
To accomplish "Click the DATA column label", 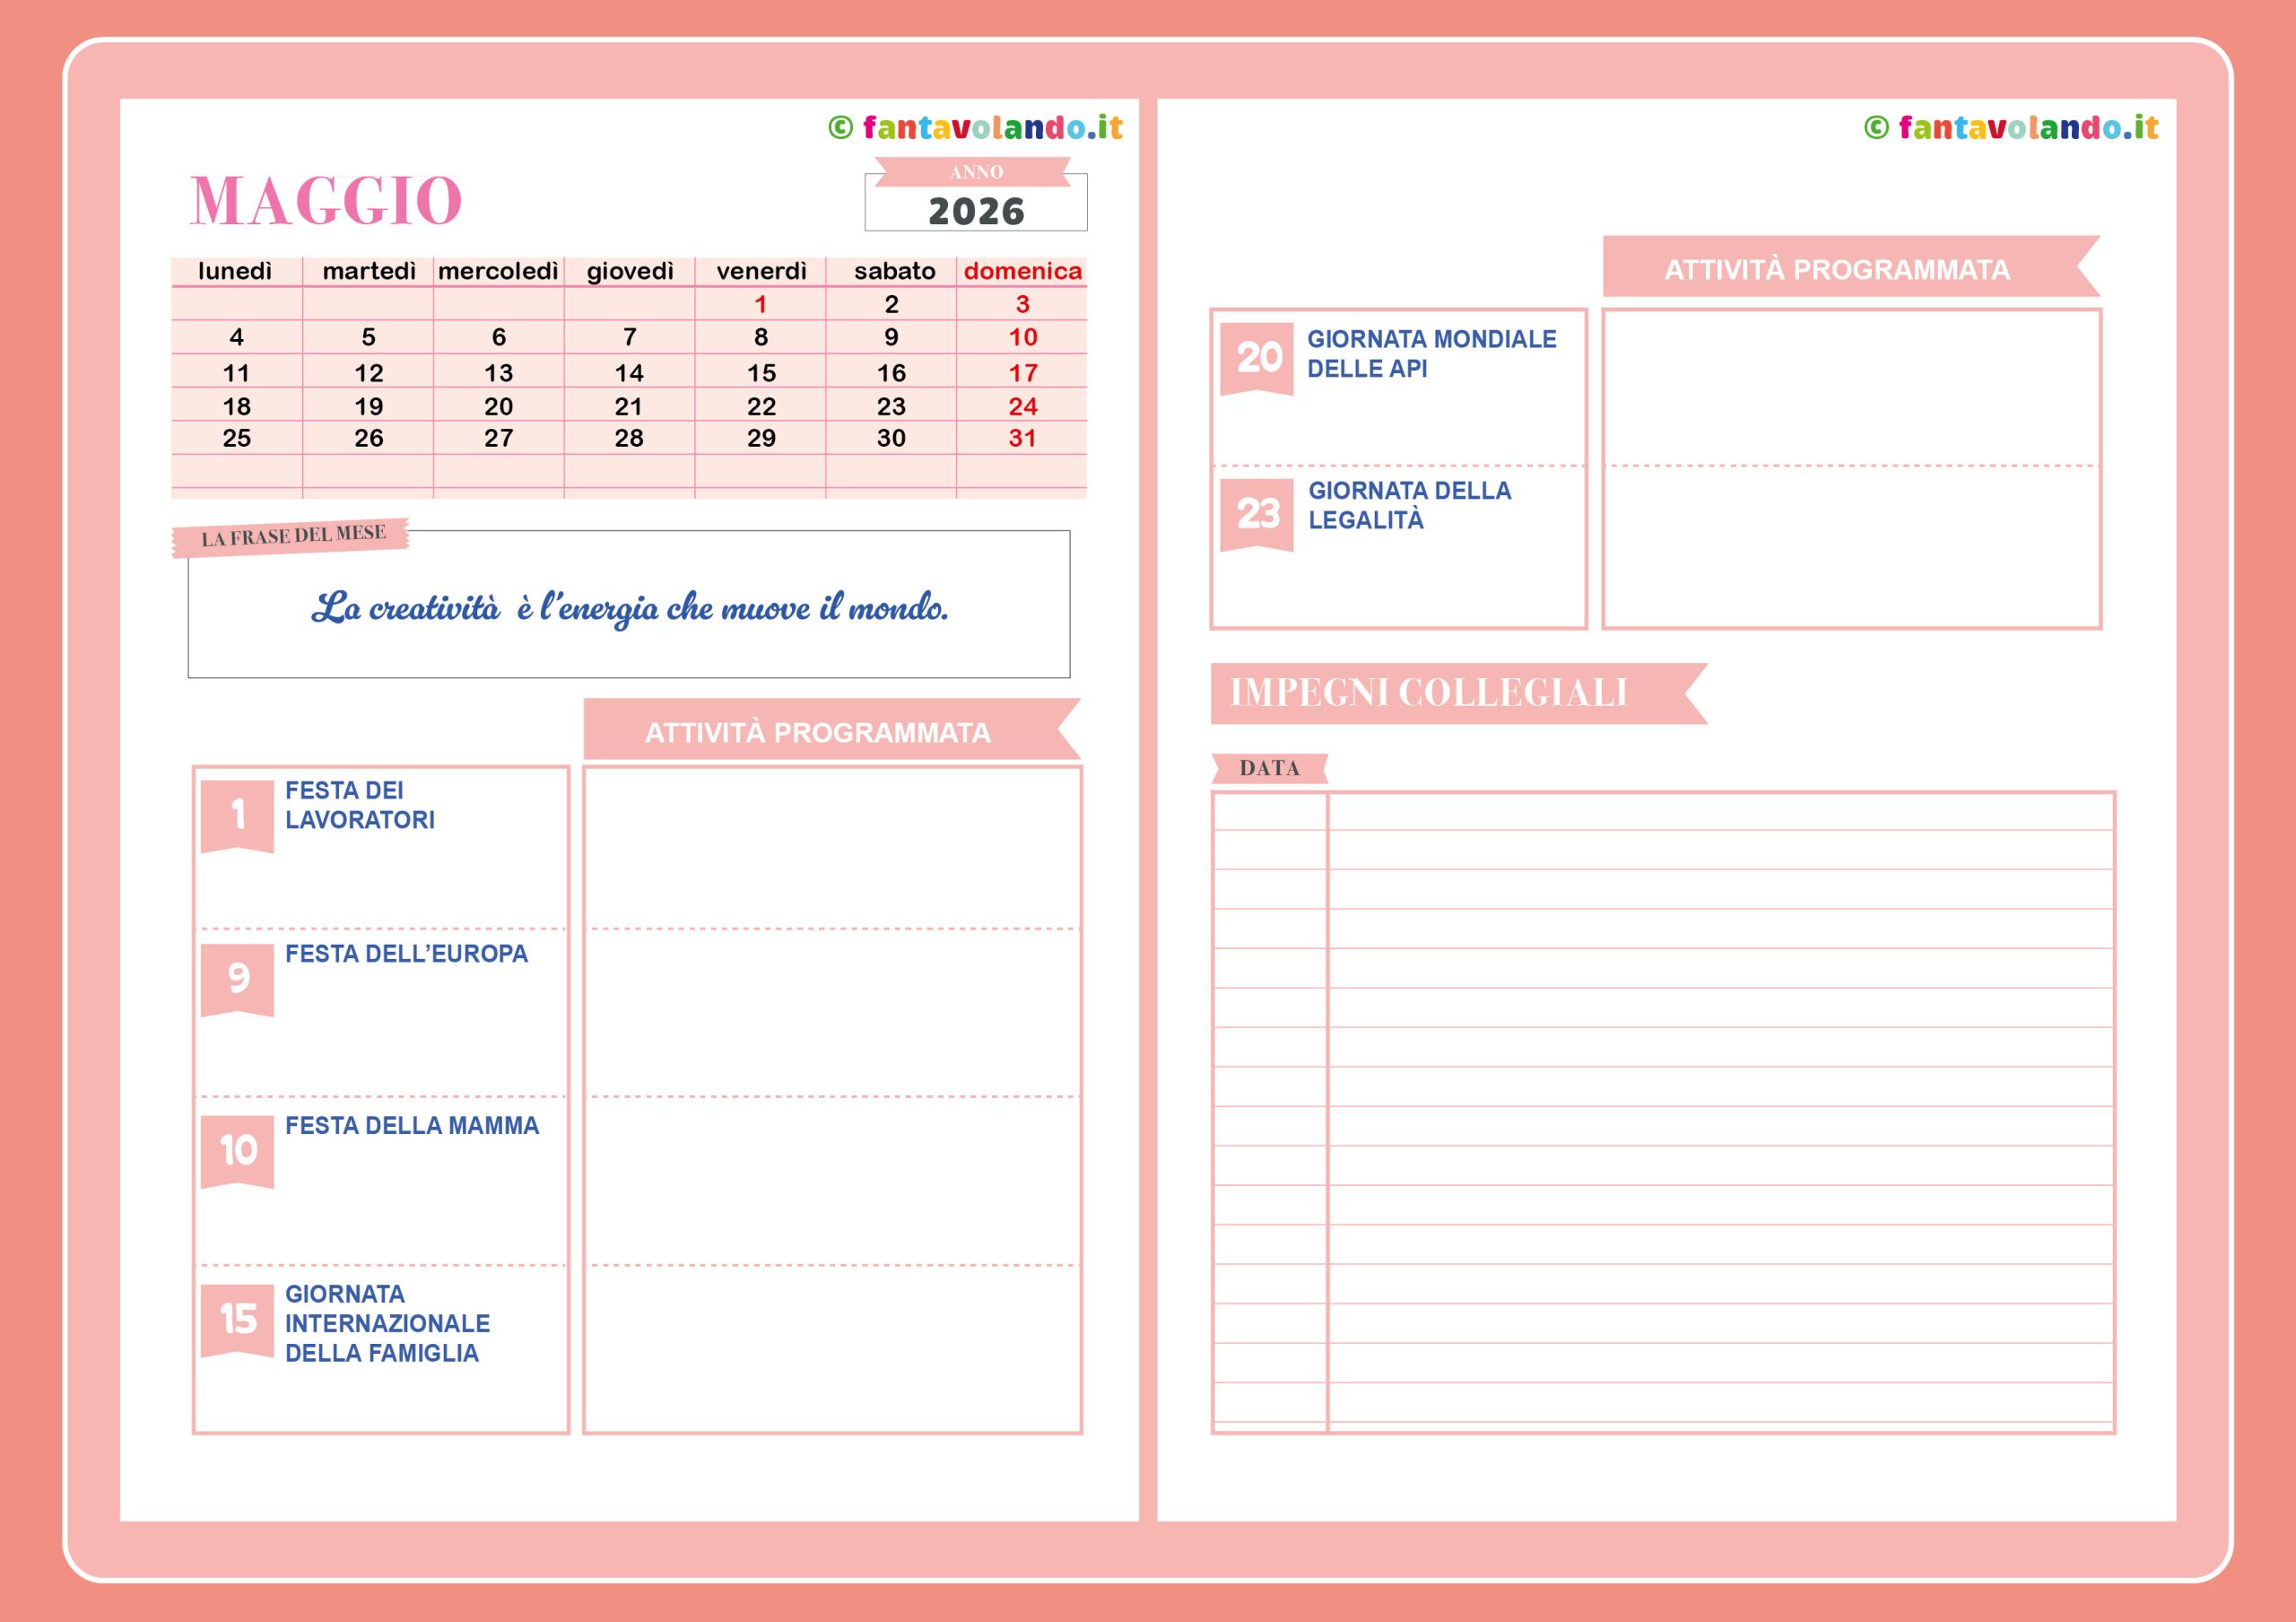I will click(x=1268, y=768).
